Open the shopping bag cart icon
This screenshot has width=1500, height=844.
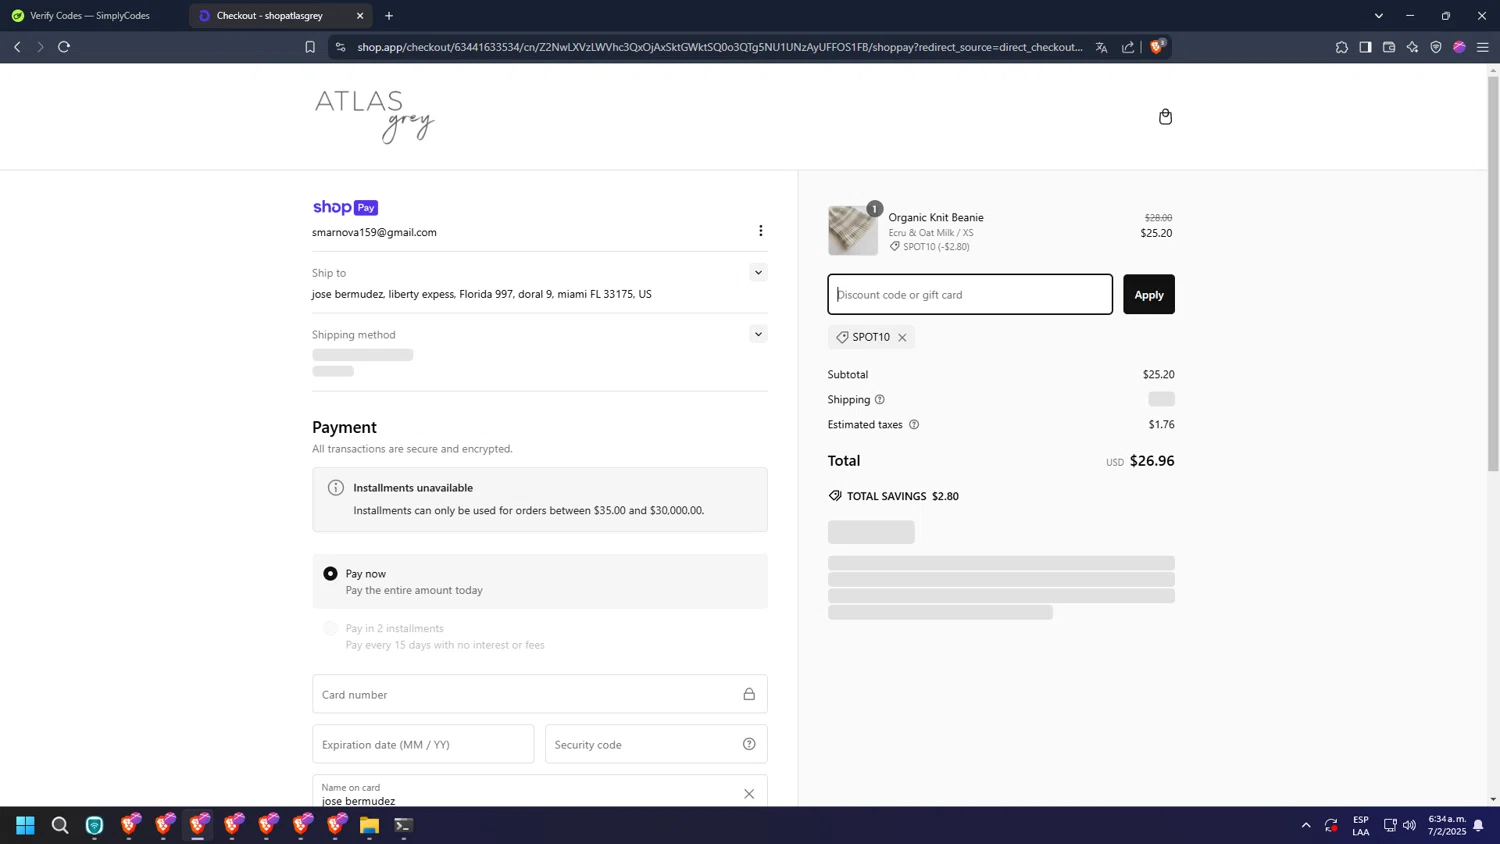[x=1165, y=117]
